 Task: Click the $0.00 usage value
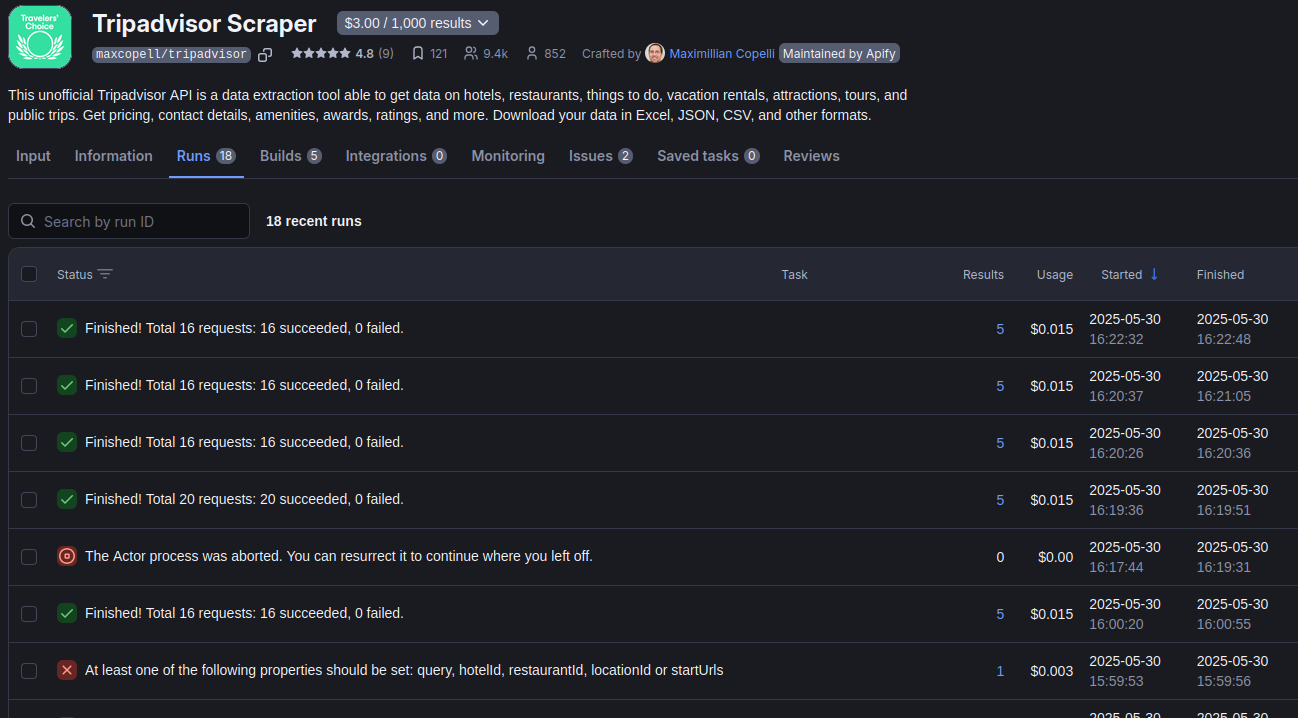point(1055,557)
